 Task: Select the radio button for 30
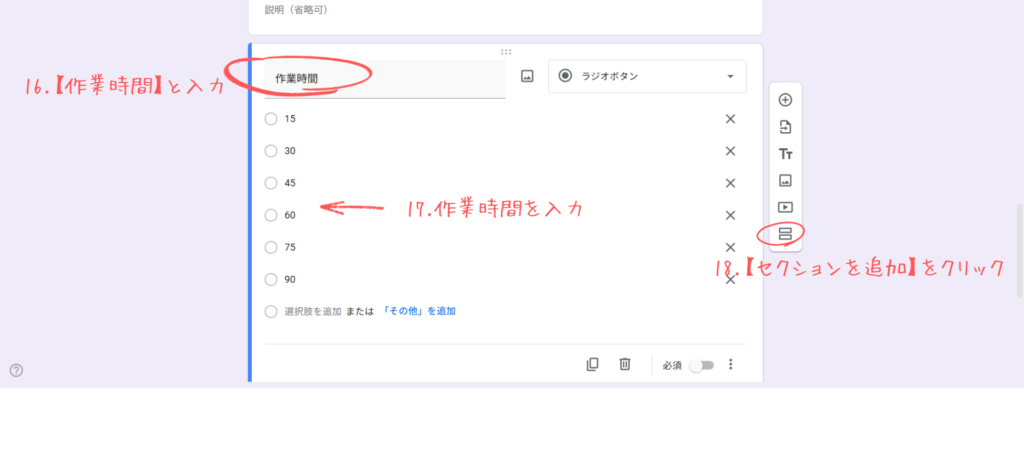coord(271,151)
